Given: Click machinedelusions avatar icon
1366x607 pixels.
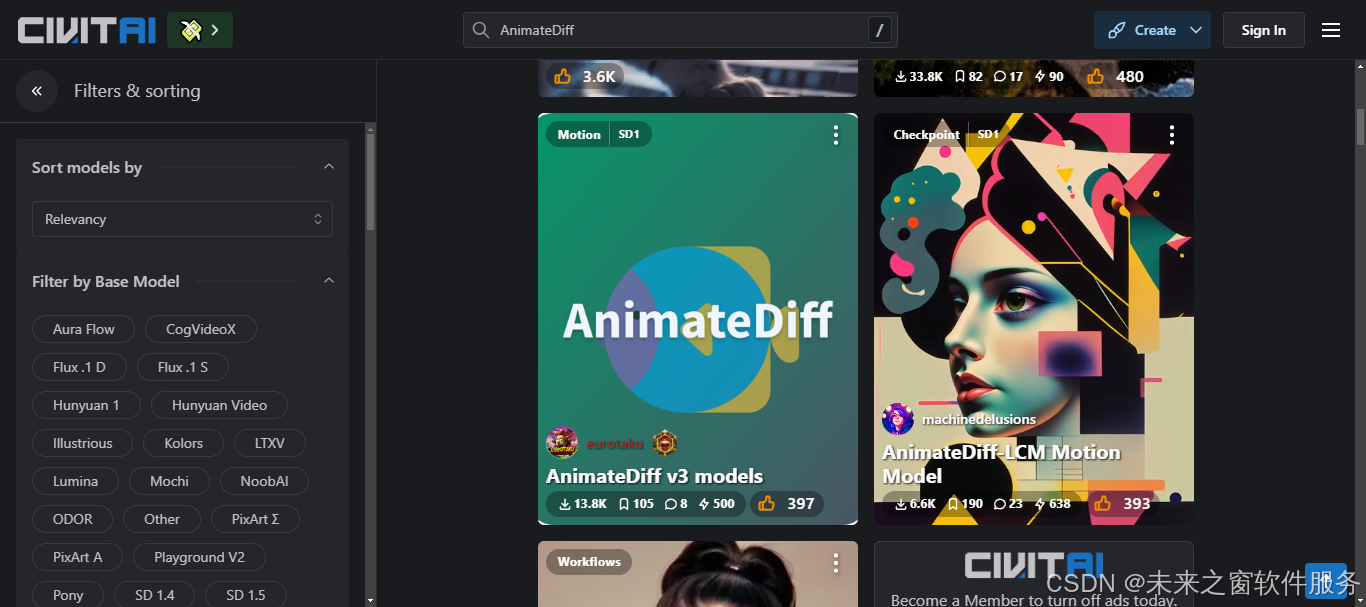Looking at the screenshot, I should 898,419.
